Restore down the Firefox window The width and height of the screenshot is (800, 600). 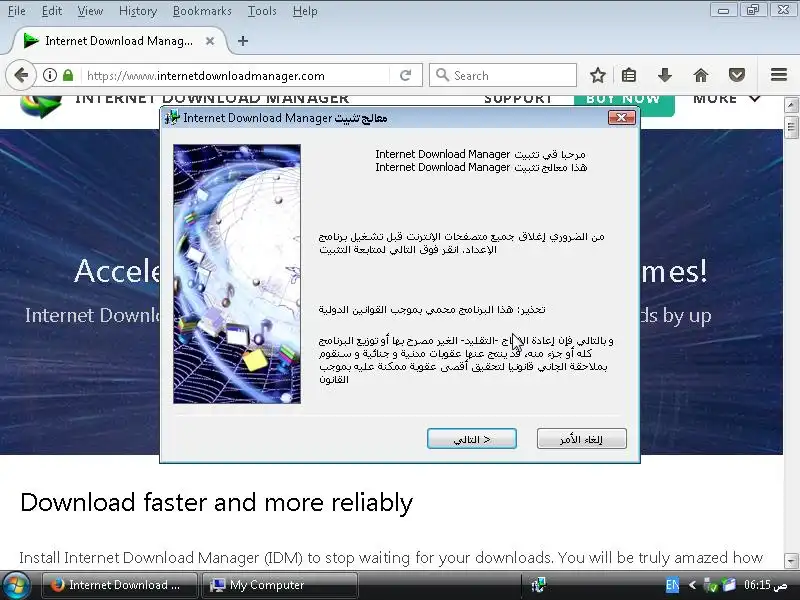coord(754,10)
